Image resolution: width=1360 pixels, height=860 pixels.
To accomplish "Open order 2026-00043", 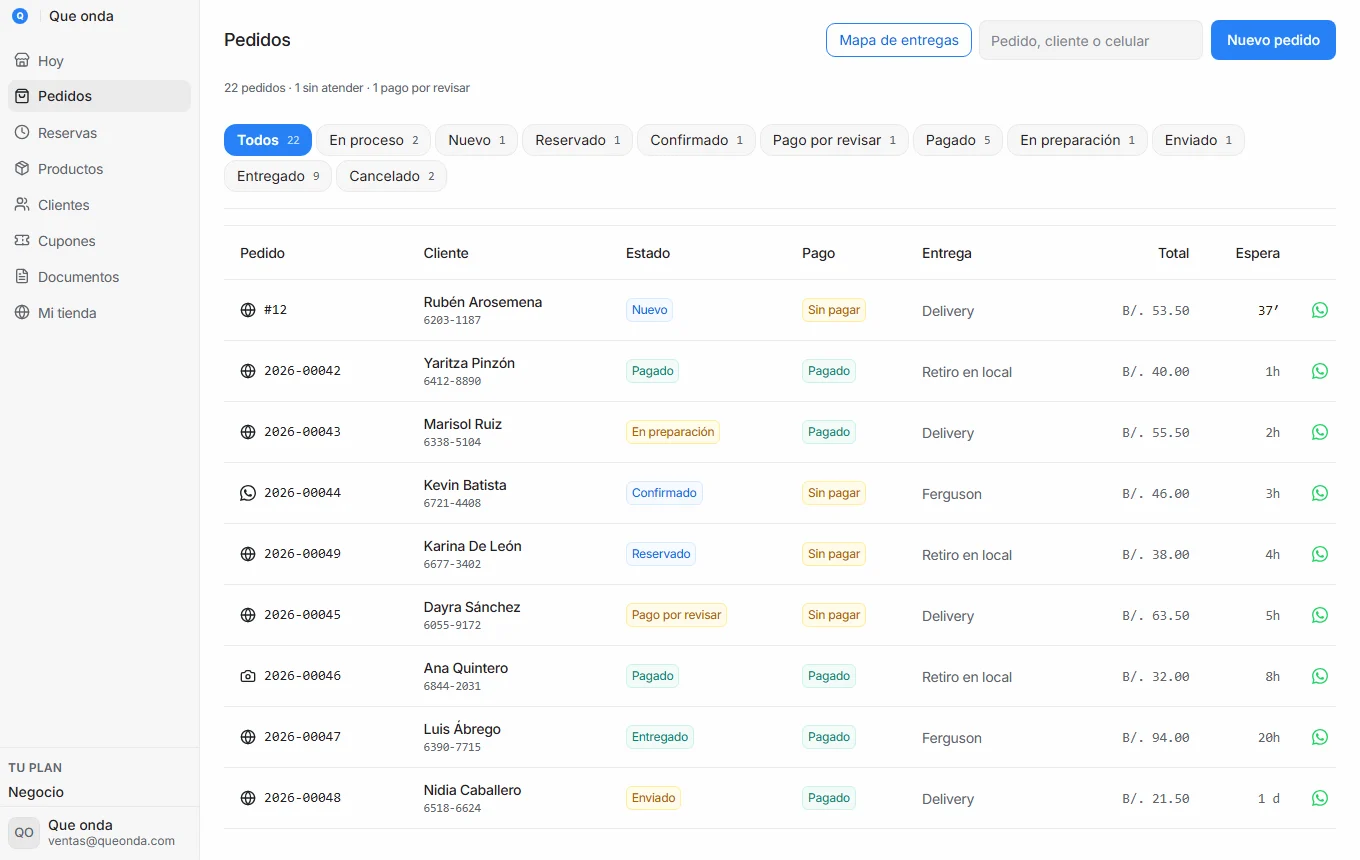I will [302, 432].
